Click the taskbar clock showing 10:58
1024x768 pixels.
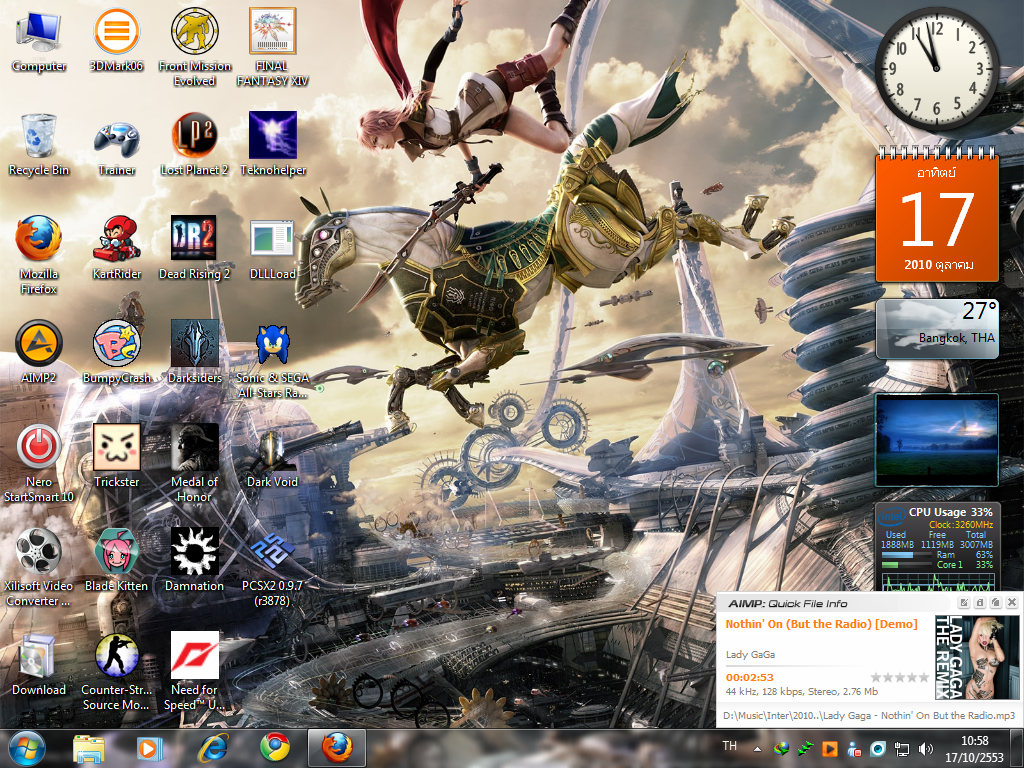(x=974, y=749)
